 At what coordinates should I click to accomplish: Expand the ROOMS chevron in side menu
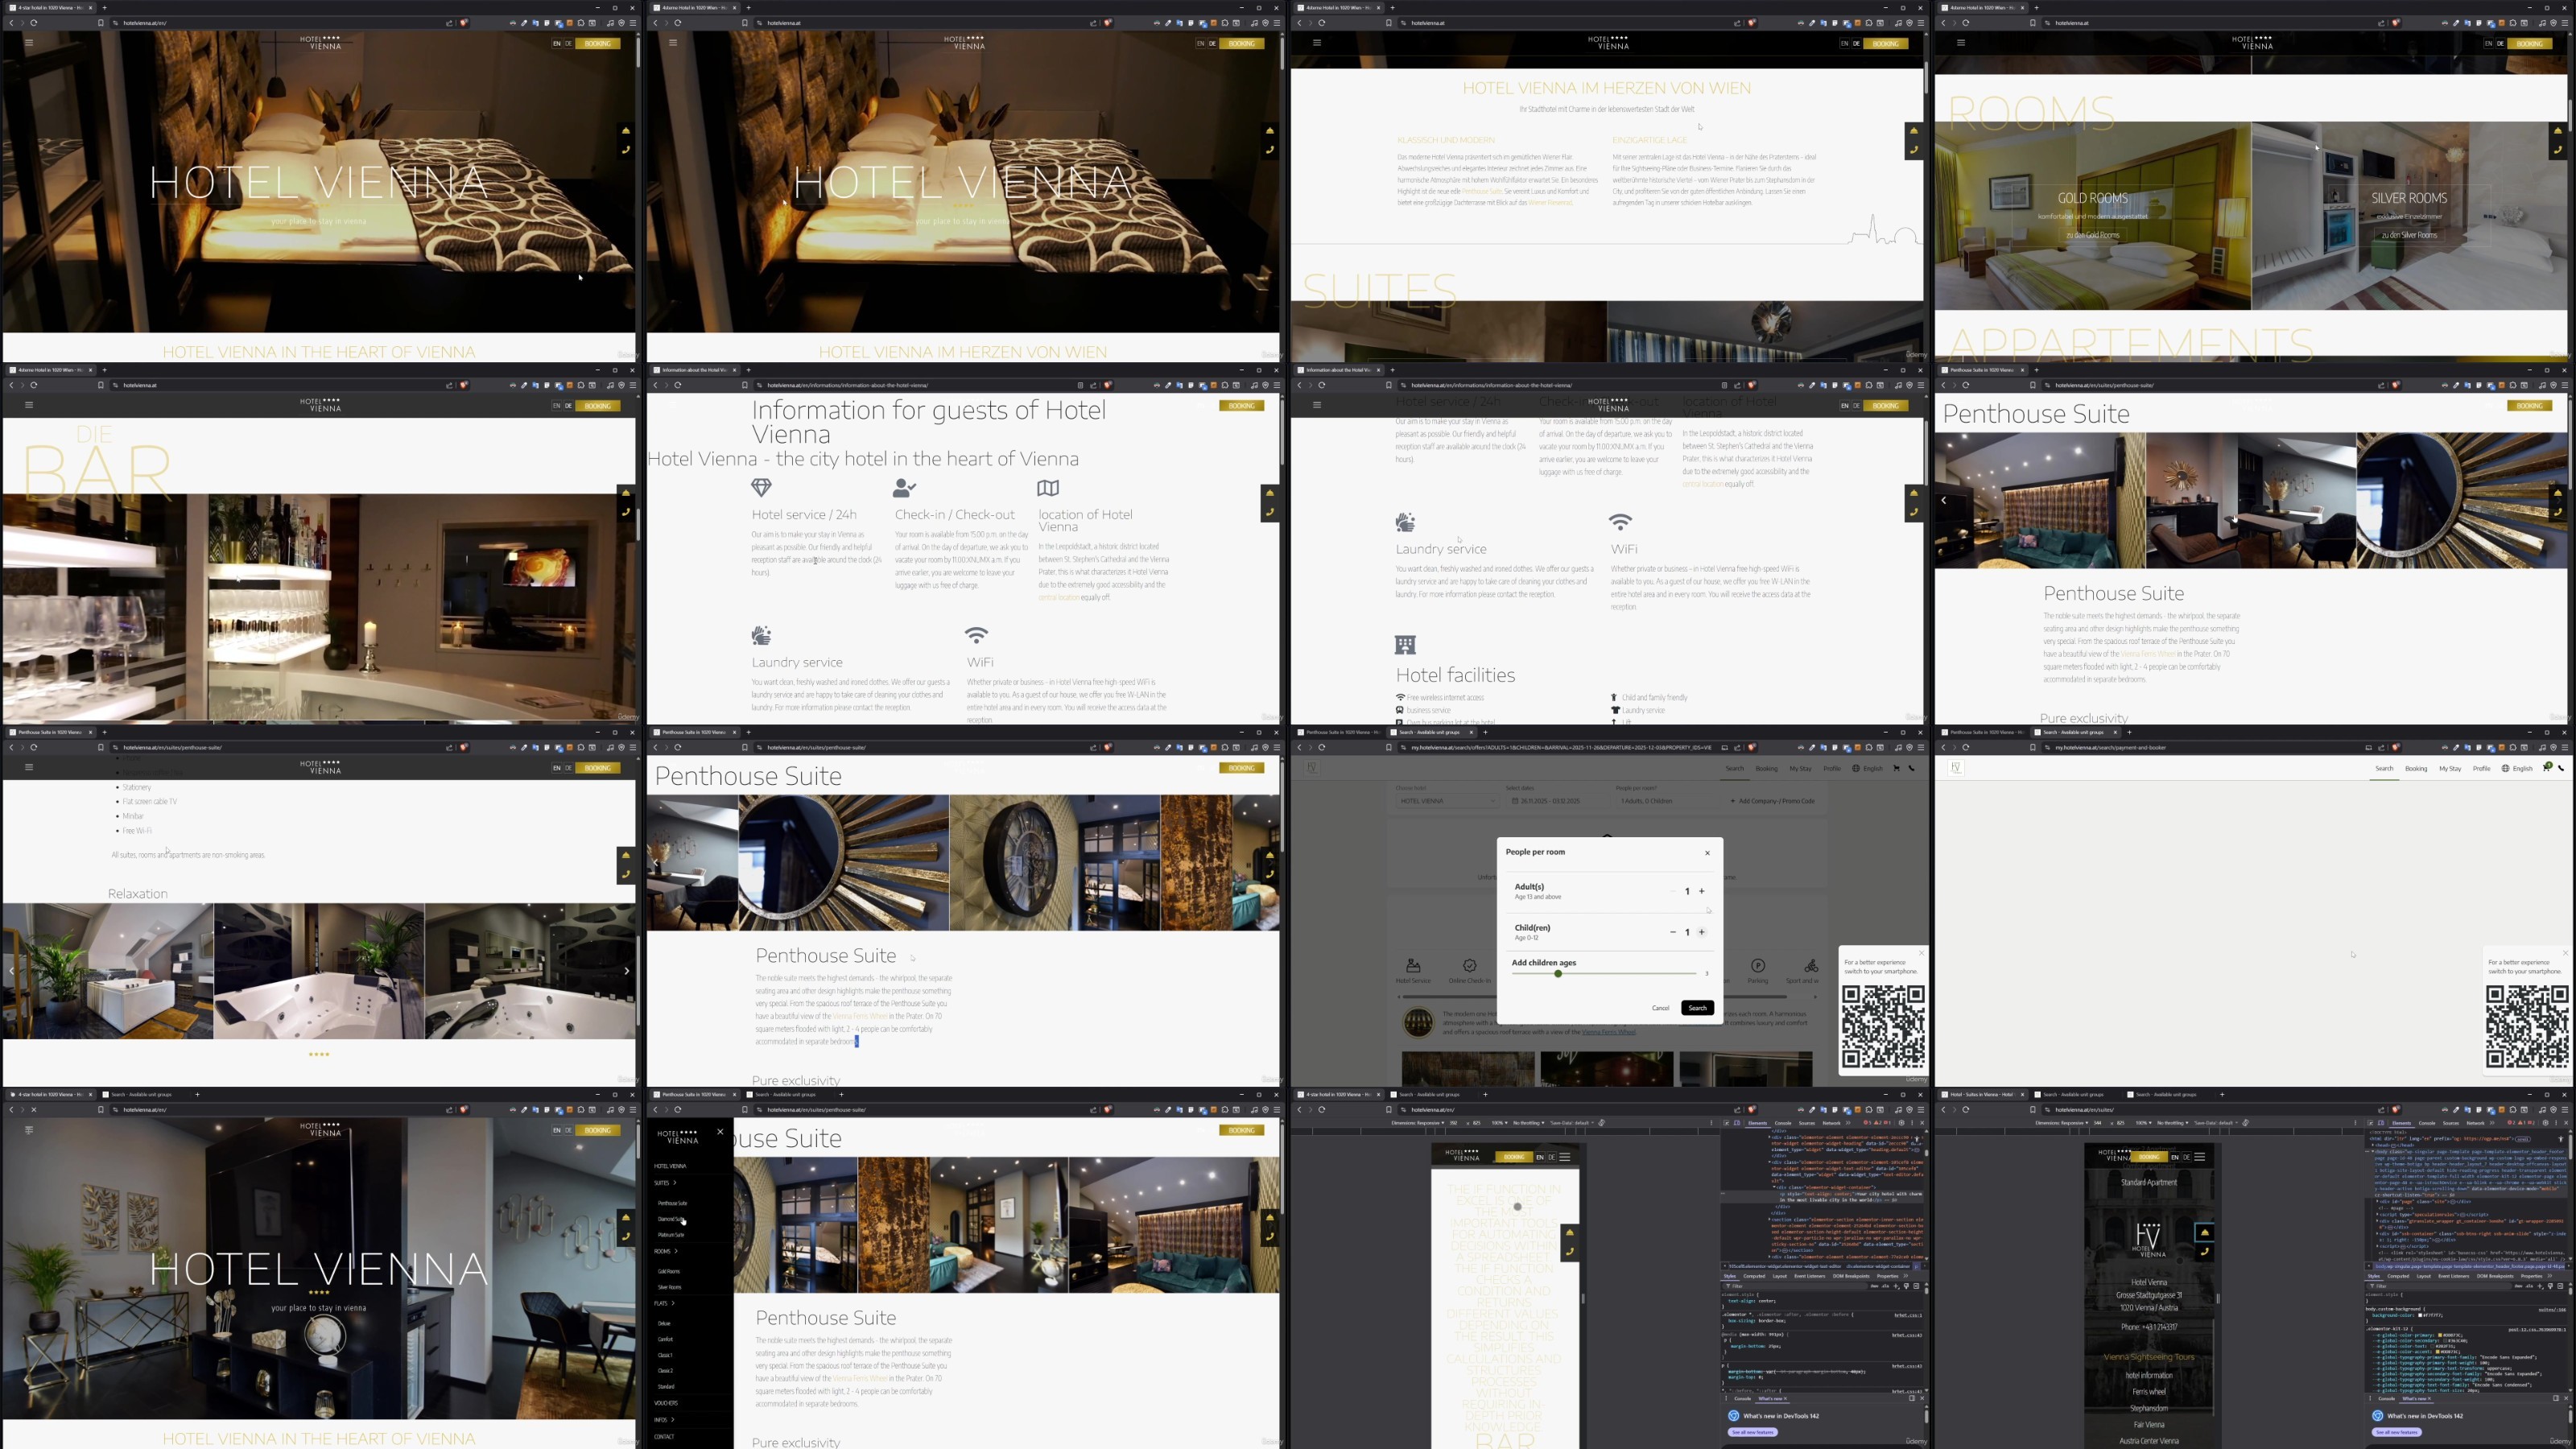coord(676,1251)
